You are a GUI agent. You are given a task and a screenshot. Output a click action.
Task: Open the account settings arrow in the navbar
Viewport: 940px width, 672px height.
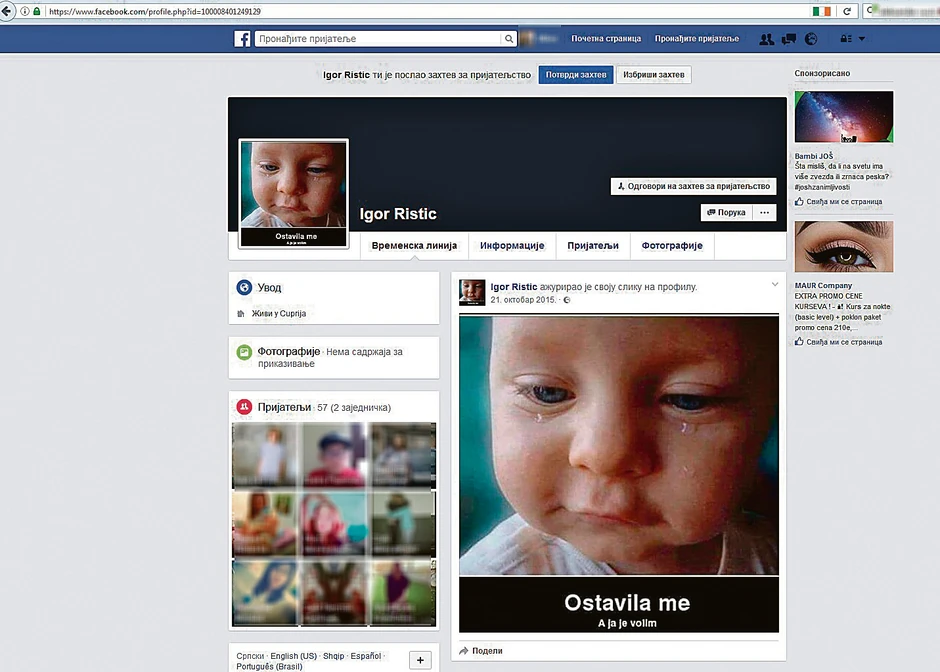point(862,38)
